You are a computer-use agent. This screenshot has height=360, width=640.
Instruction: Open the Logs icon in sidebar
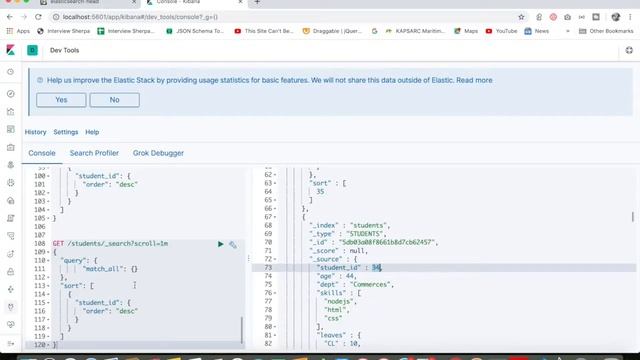pos(11,218)
